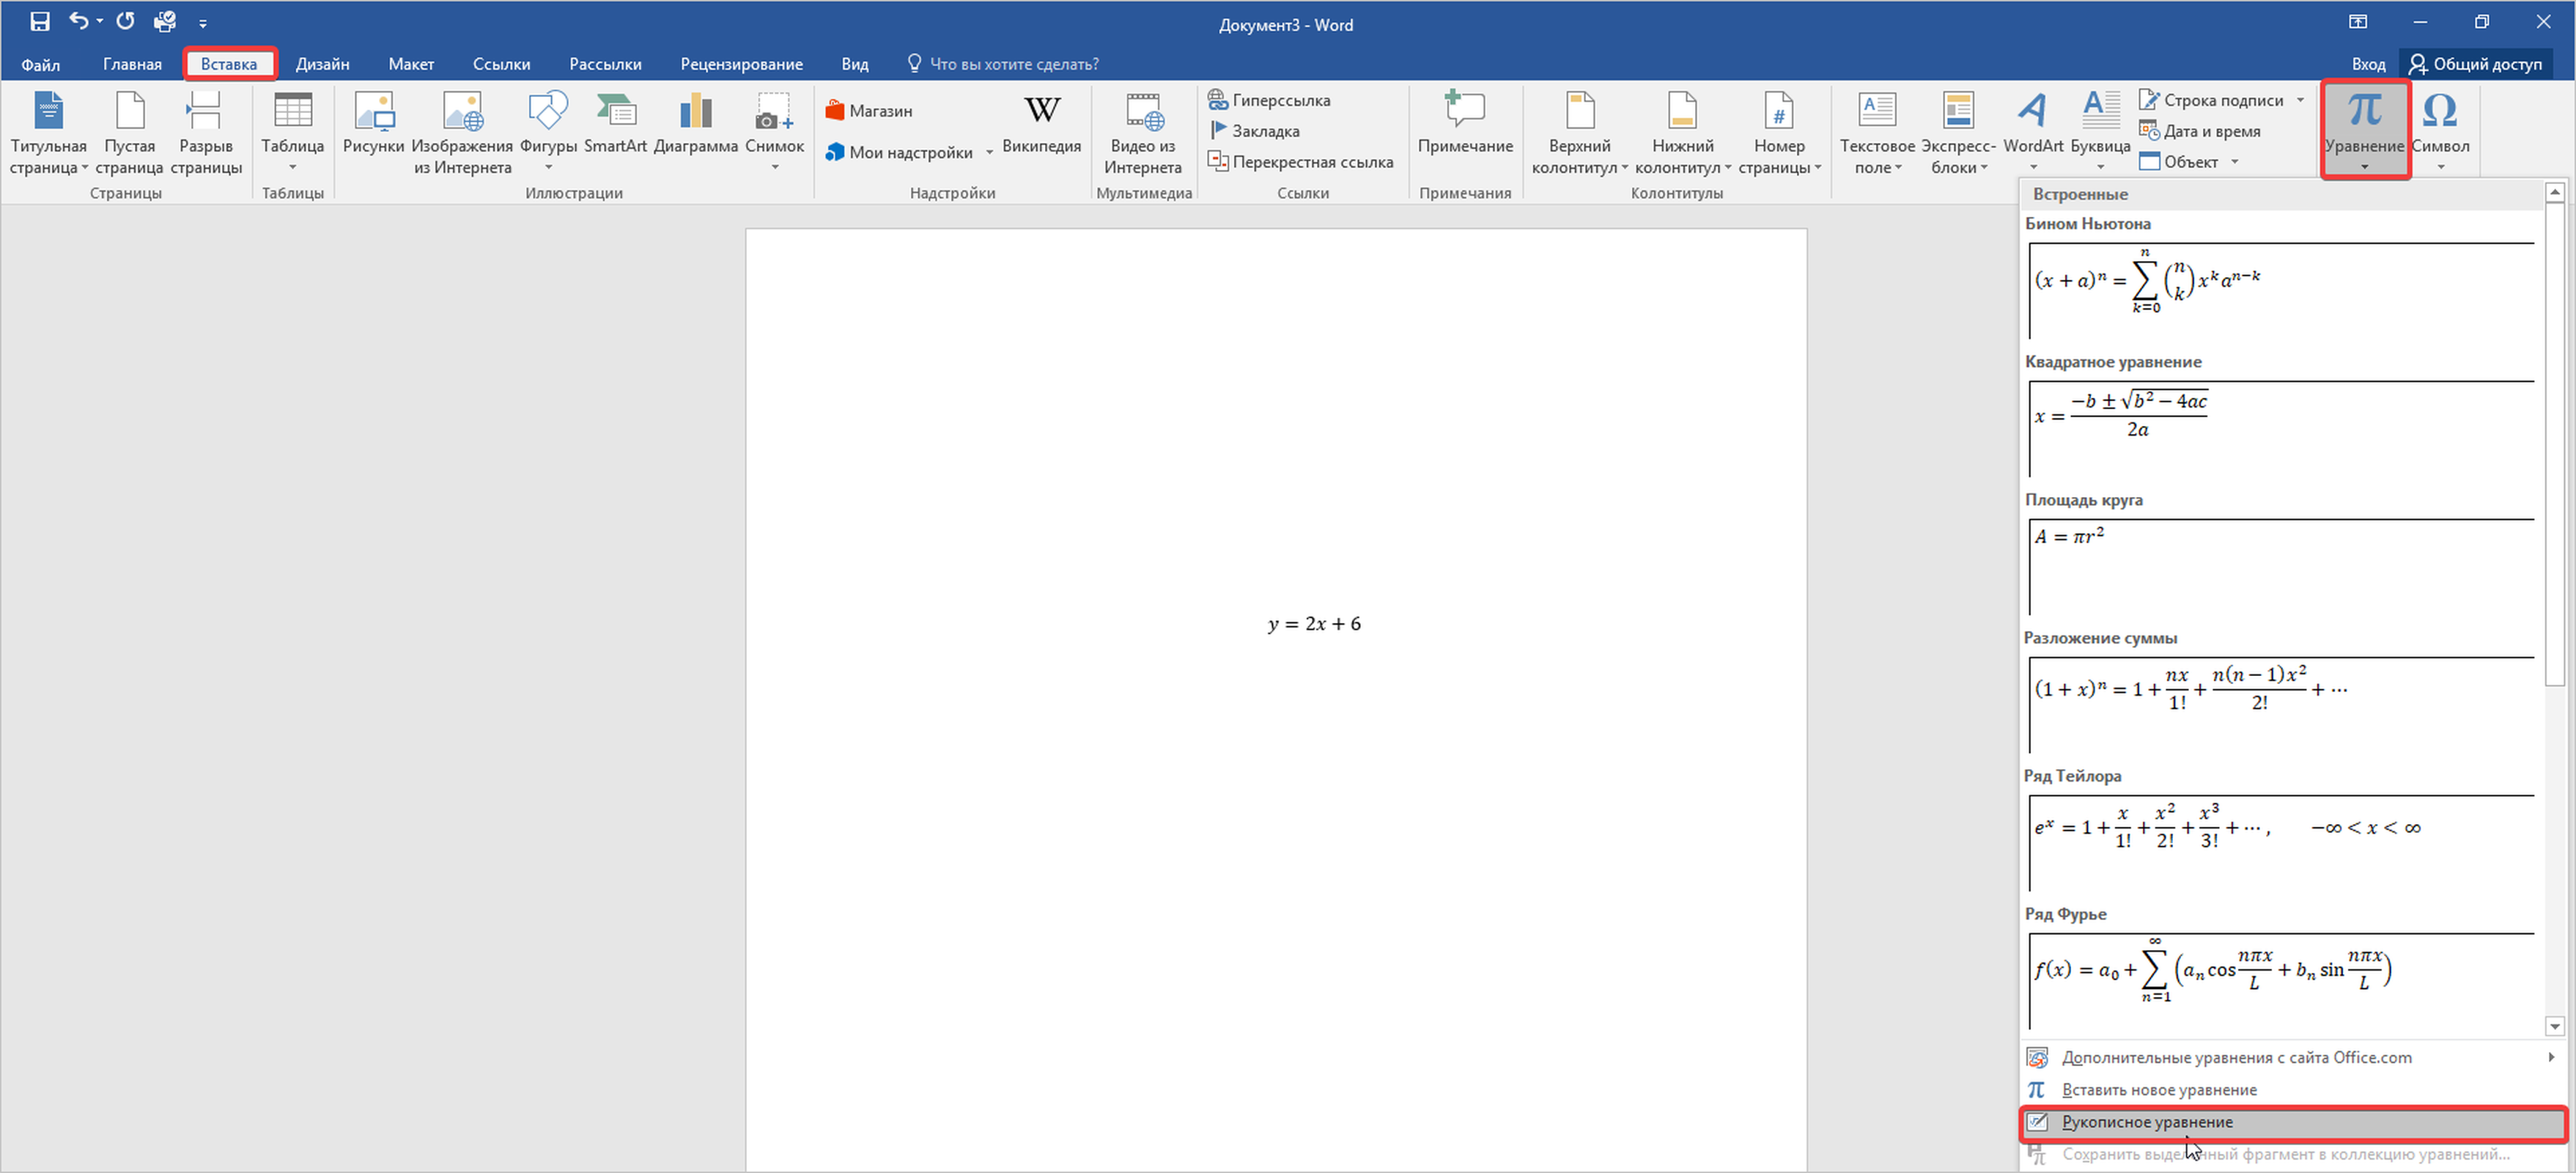The width and height of the screenshot is (2576, 1173).
Task: Choose Рукописное уравнение menu entry
Action: click(2147, 1122)
